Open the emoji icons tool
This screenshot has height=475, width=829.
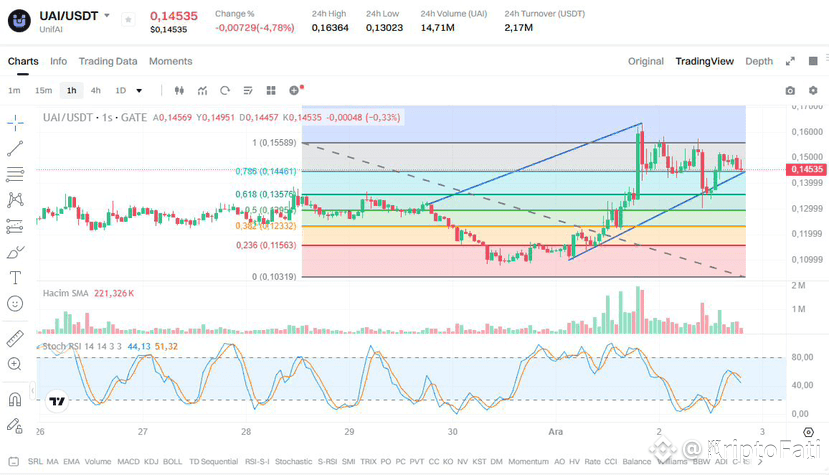(x=15, y=304)
